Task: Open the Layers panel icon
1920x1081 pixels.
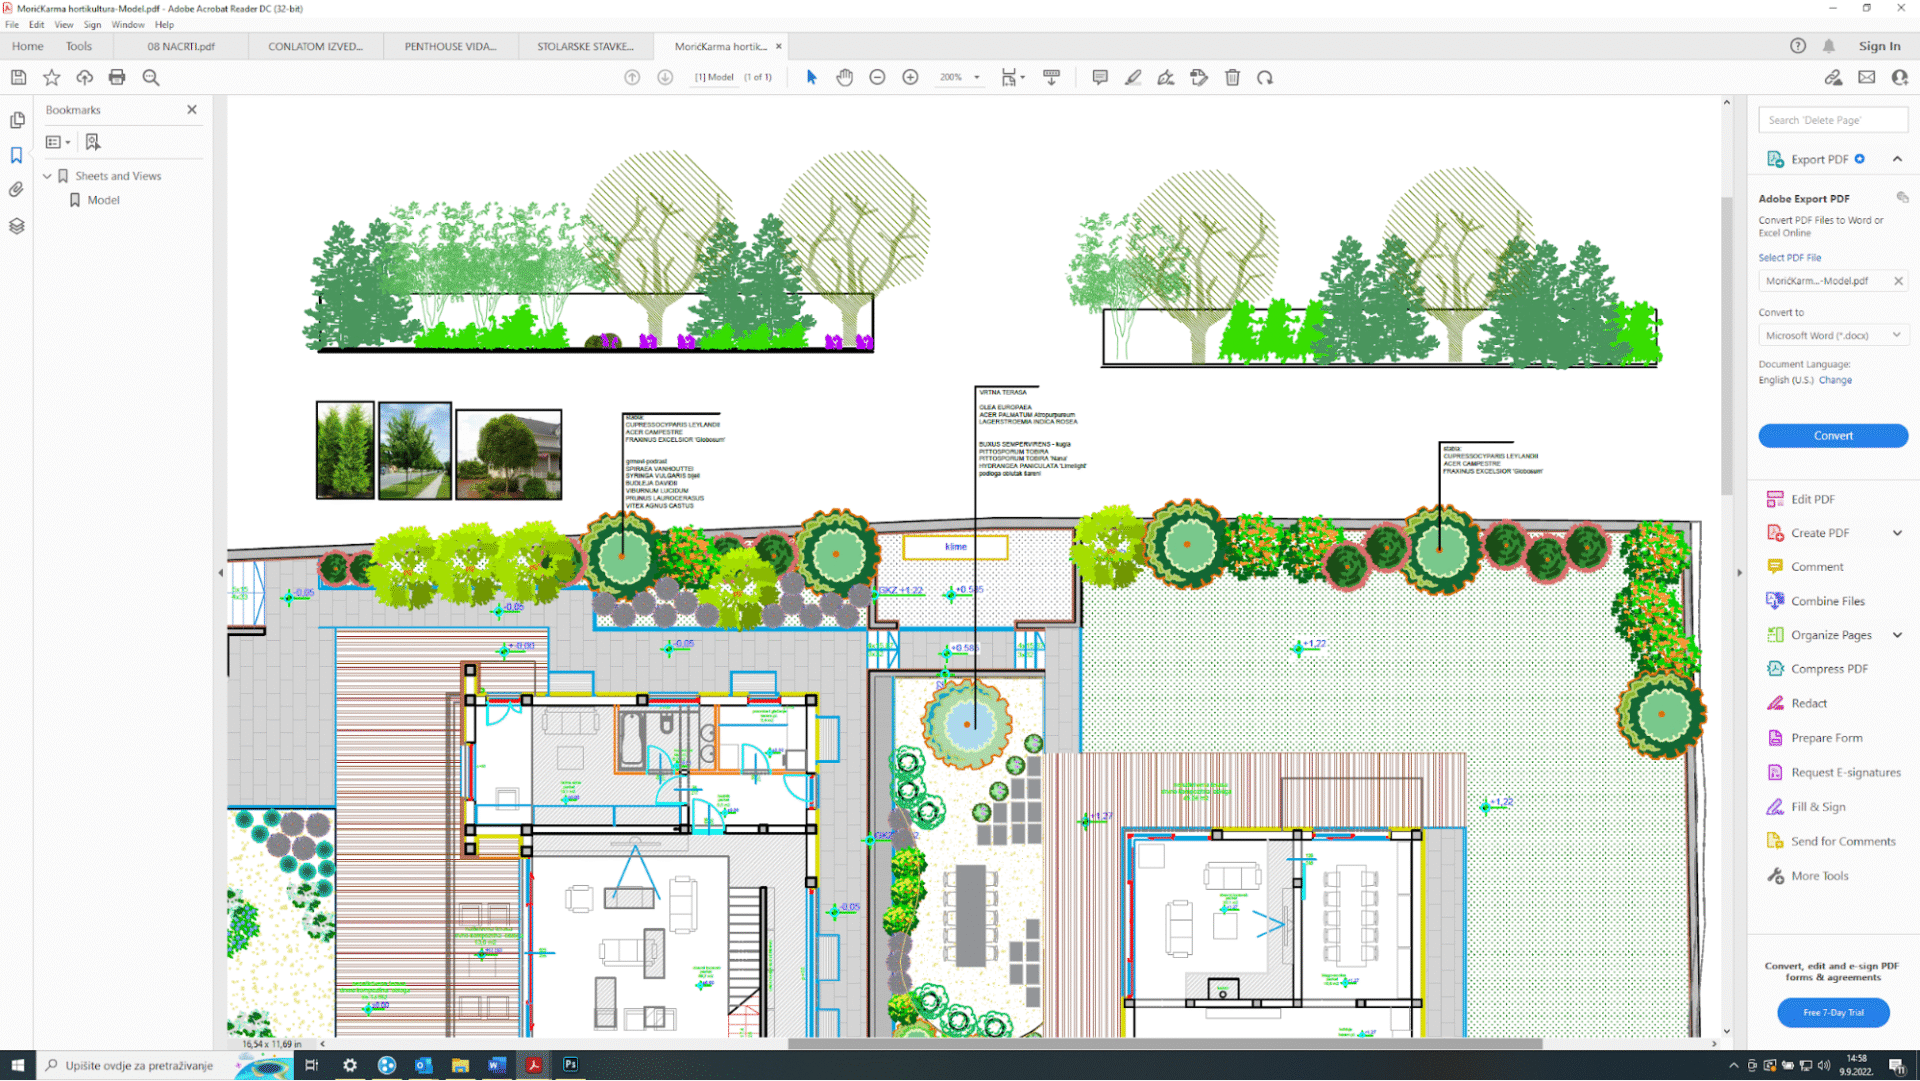Action: pos(16,226)
